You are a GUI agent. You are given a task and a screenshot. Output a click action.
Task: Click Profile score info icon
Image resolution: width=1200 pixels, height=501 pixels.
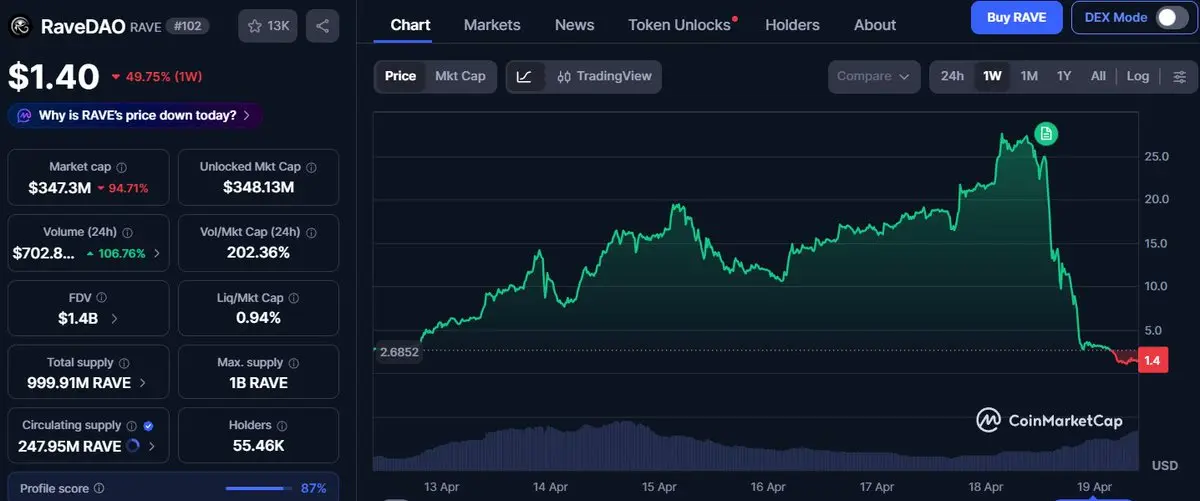pos(99,489)
